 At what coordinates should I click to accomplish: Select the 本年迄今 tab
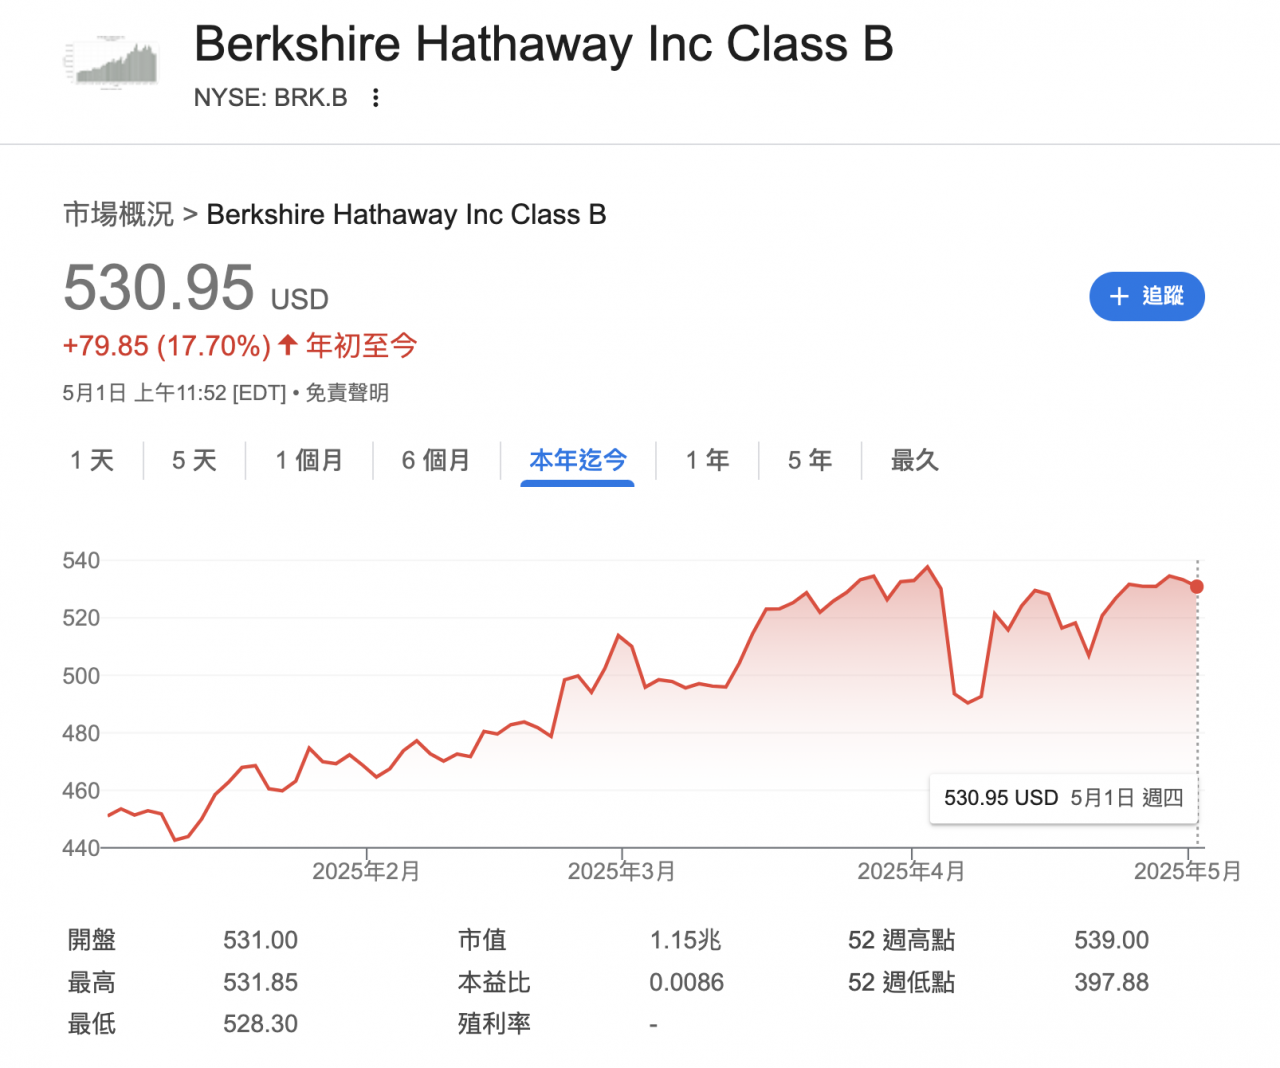coord(578,460)
